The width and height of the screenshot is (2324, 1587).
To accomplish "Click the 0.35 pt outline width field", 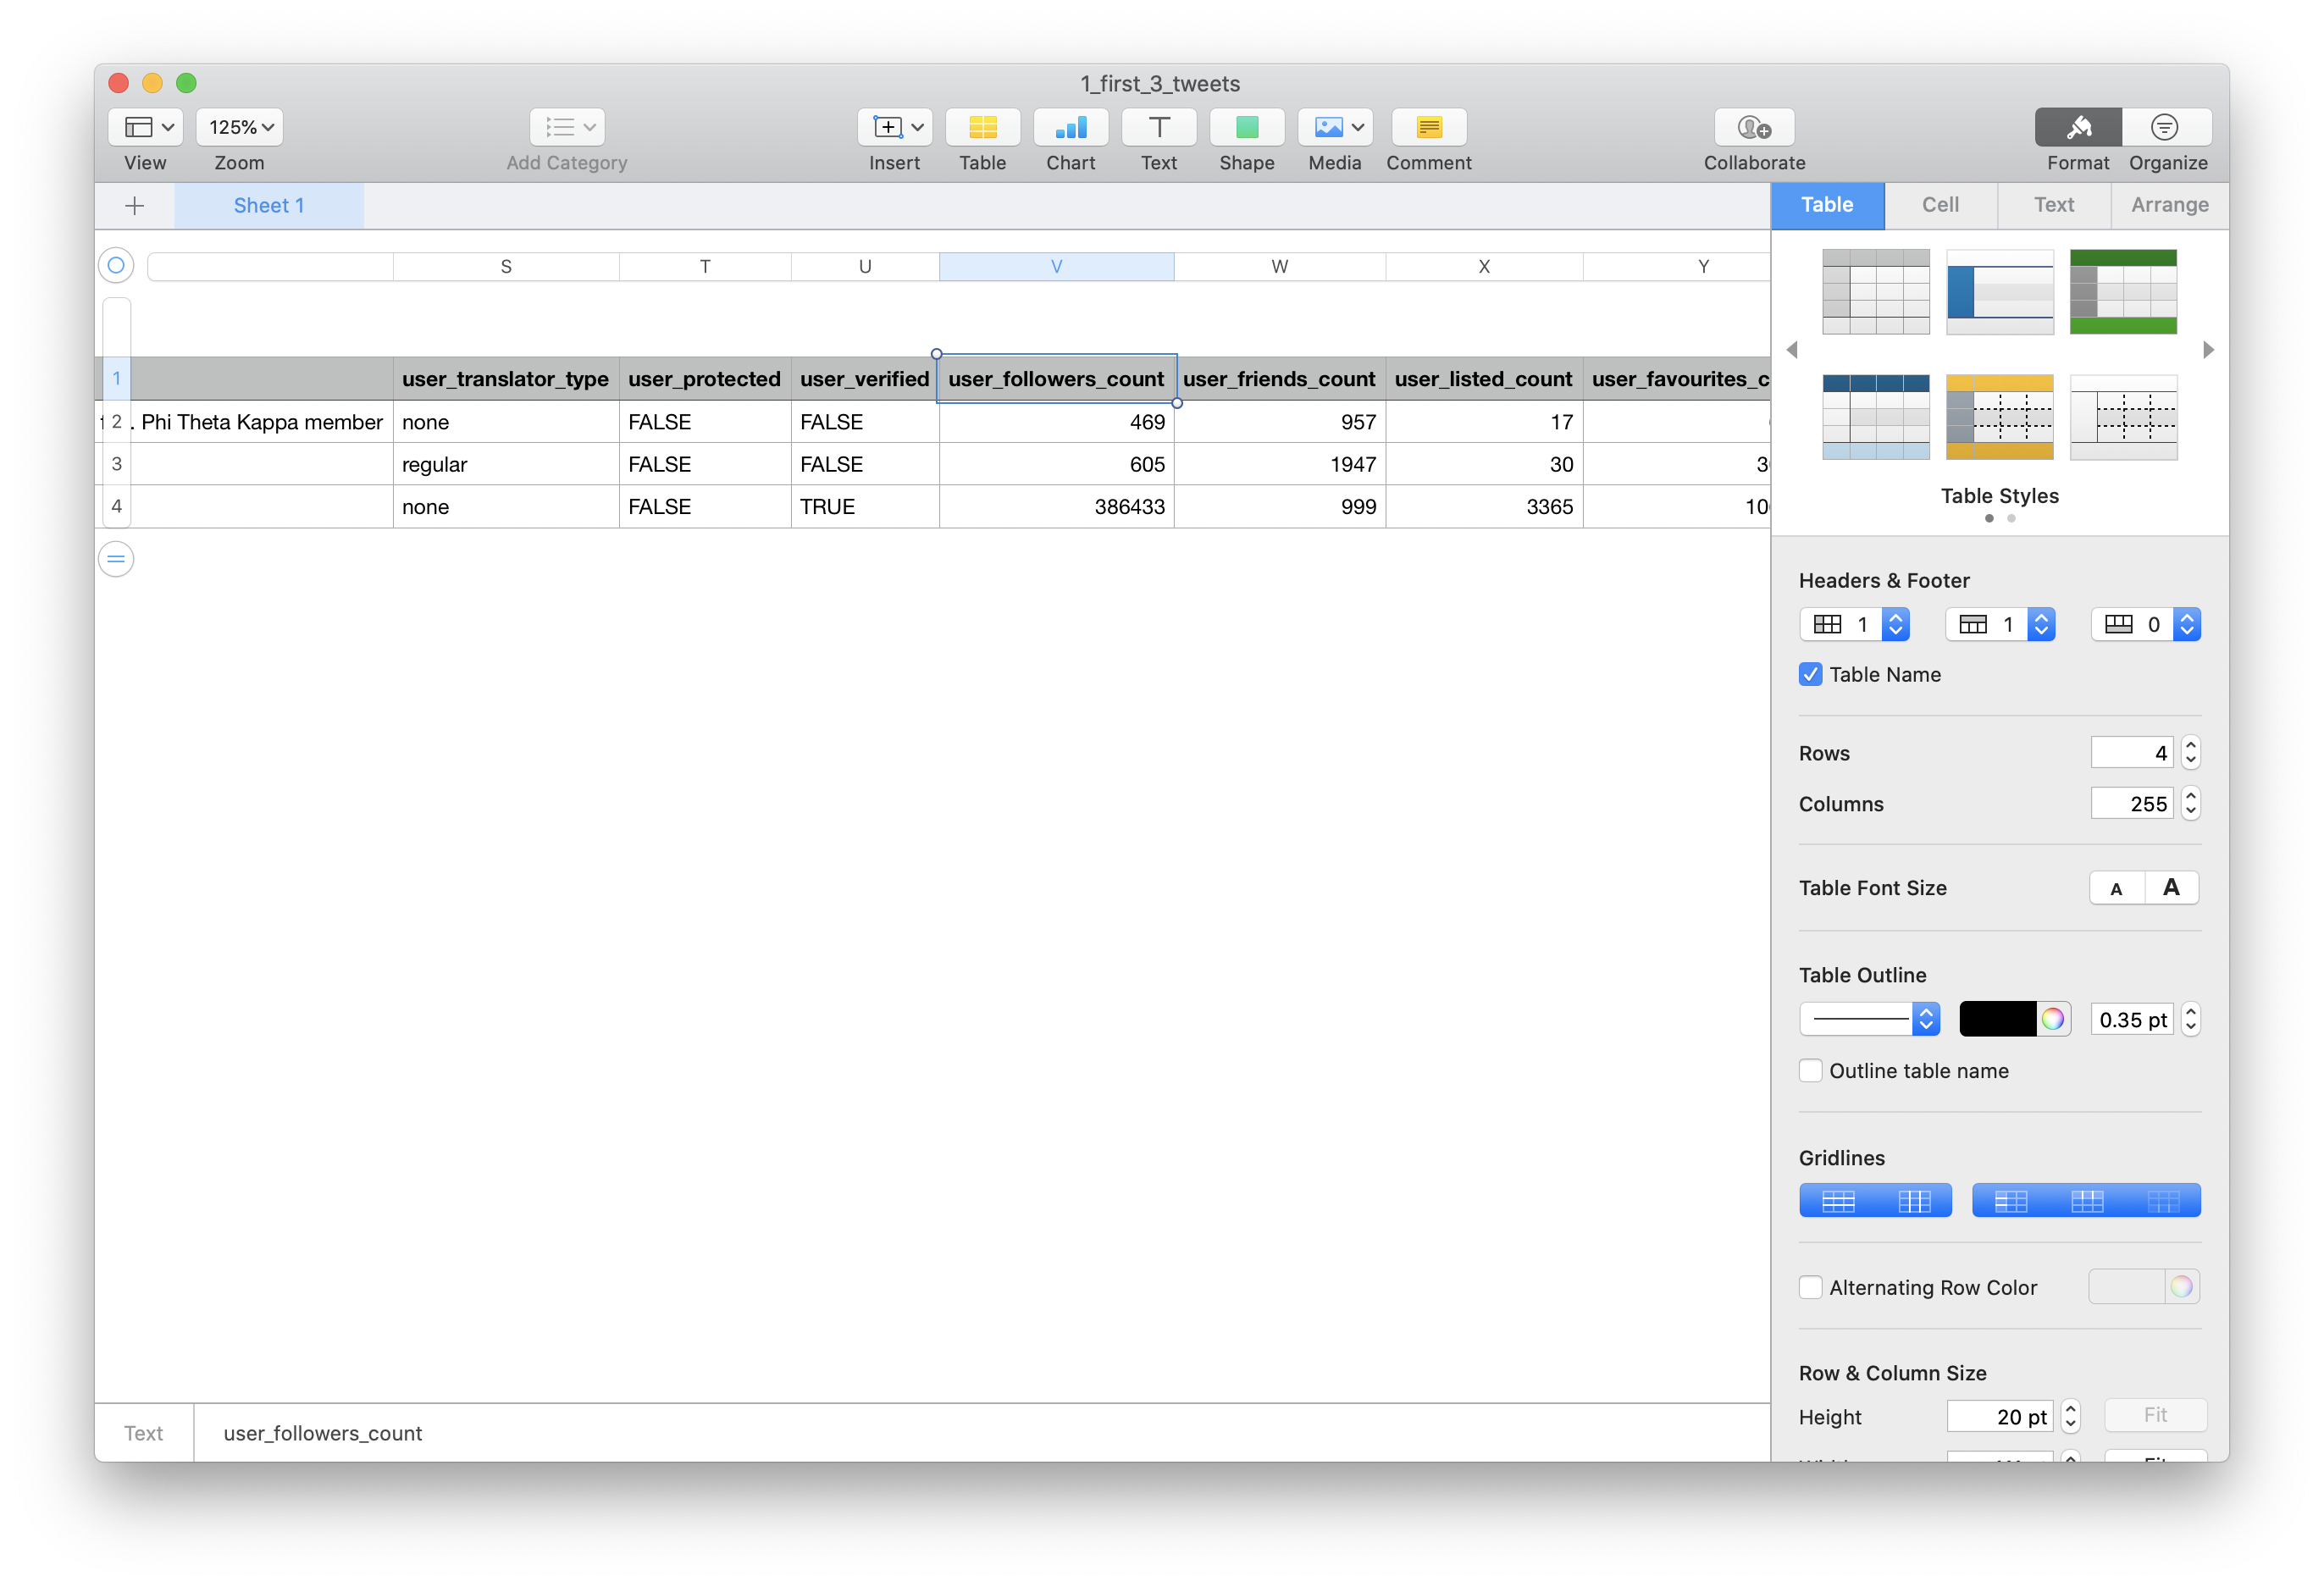I will [2132, 1020].
